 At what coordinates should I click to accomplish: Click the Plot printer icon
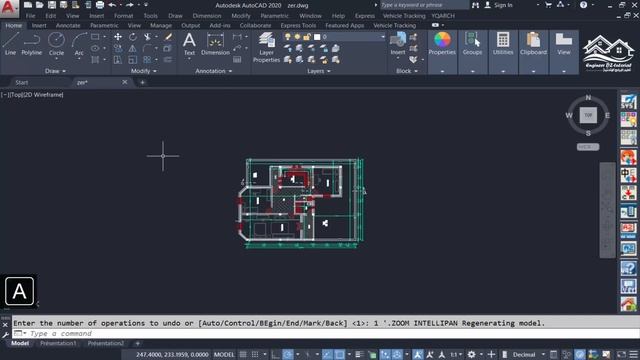point(100,5)
